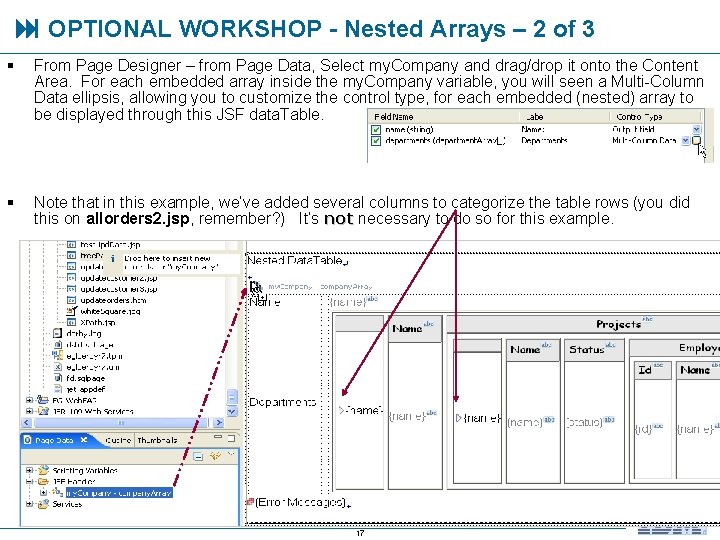Click the Scripting Variables folder icon

44,470
